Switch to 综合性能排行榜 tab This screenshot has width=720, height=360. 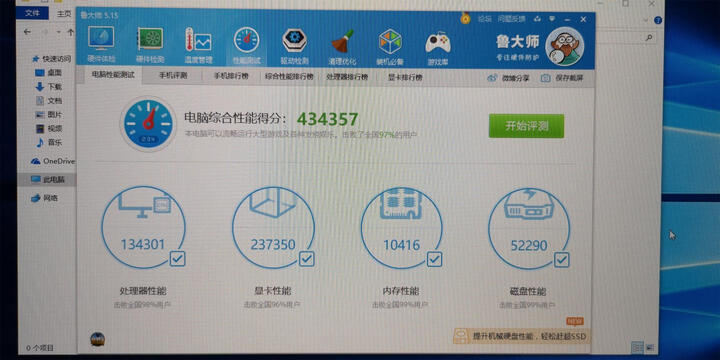[289, 77]
